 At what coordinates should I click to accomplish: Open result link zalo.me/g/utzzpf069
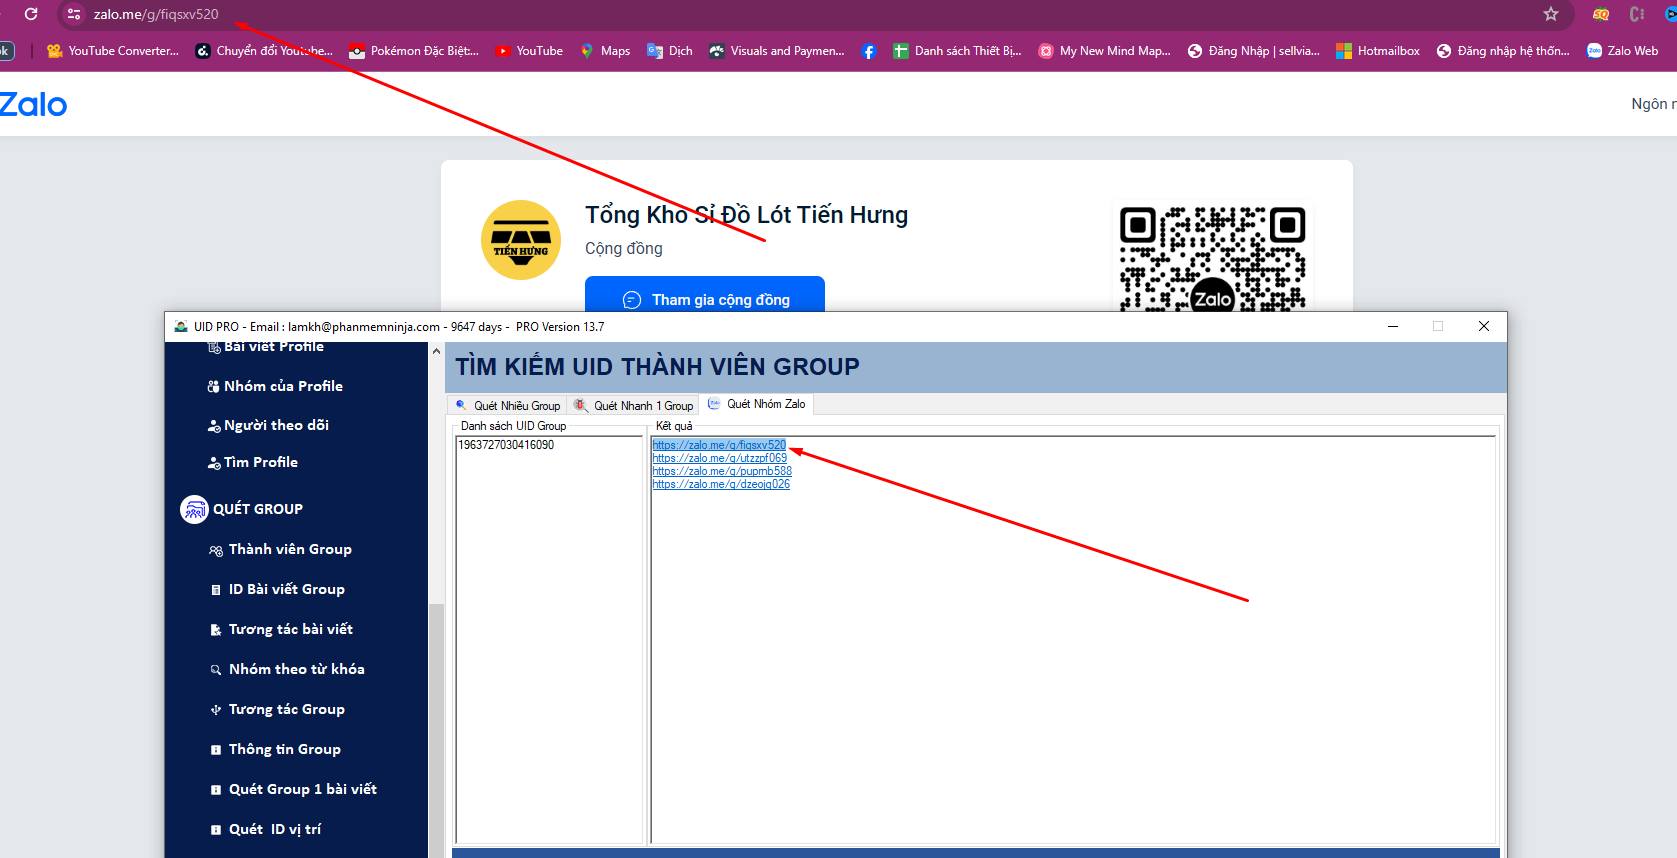tap(720, 458)
